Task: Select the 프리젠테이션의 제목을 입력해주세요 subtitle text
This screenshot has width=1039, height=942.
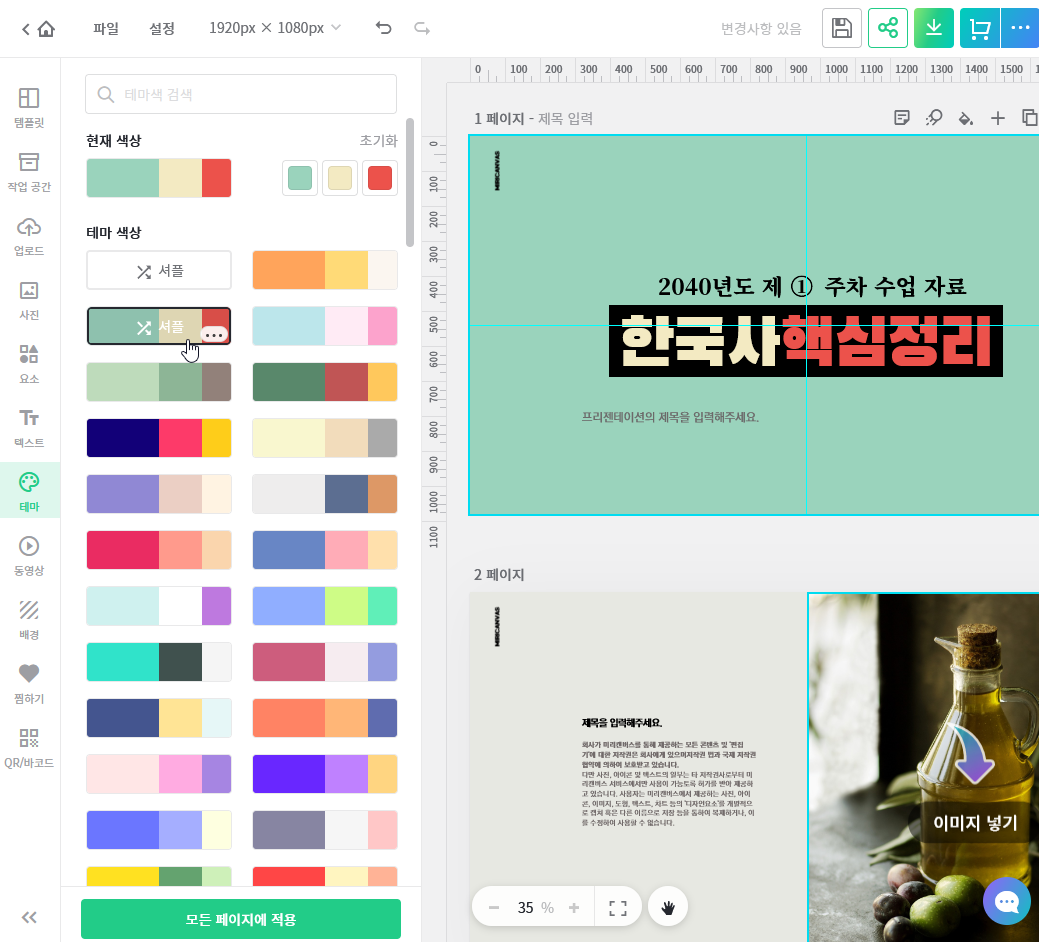Action: click(x=670, y=417)
